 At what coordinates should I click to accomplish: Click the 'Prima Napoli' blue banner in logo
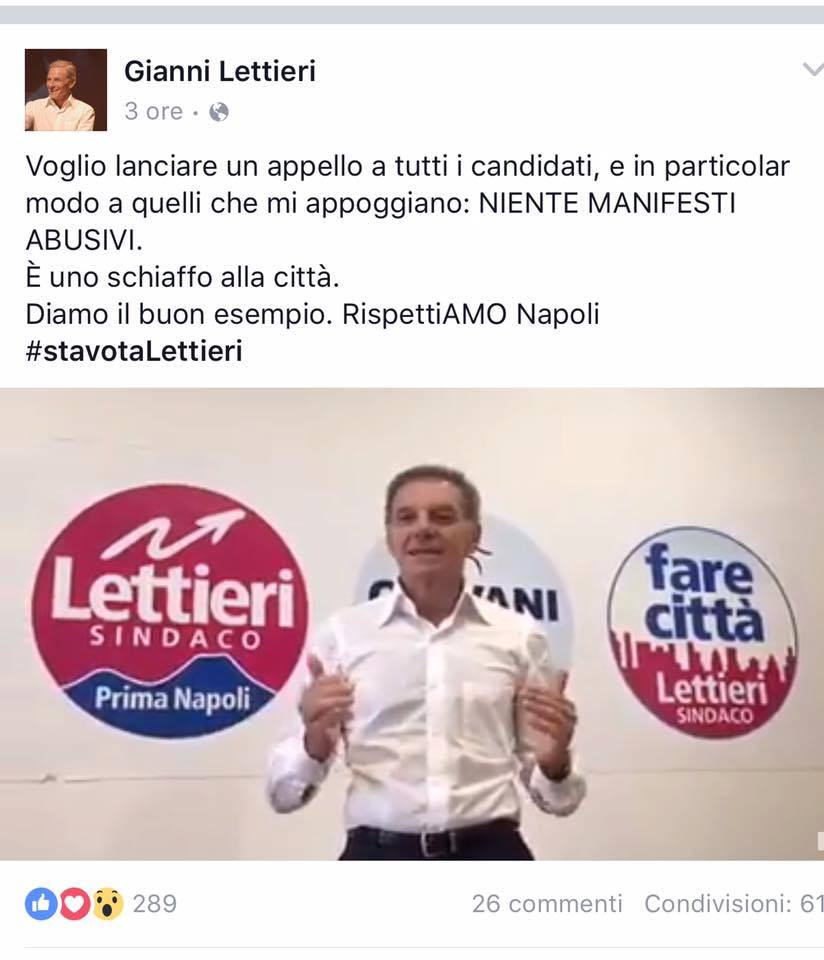pyautogui.click(x=172, y=698)
